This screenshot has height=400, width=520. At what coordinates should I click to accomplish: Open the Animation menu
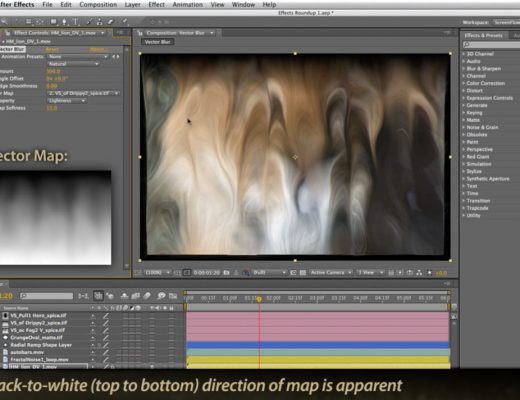(x=188, y=5)
